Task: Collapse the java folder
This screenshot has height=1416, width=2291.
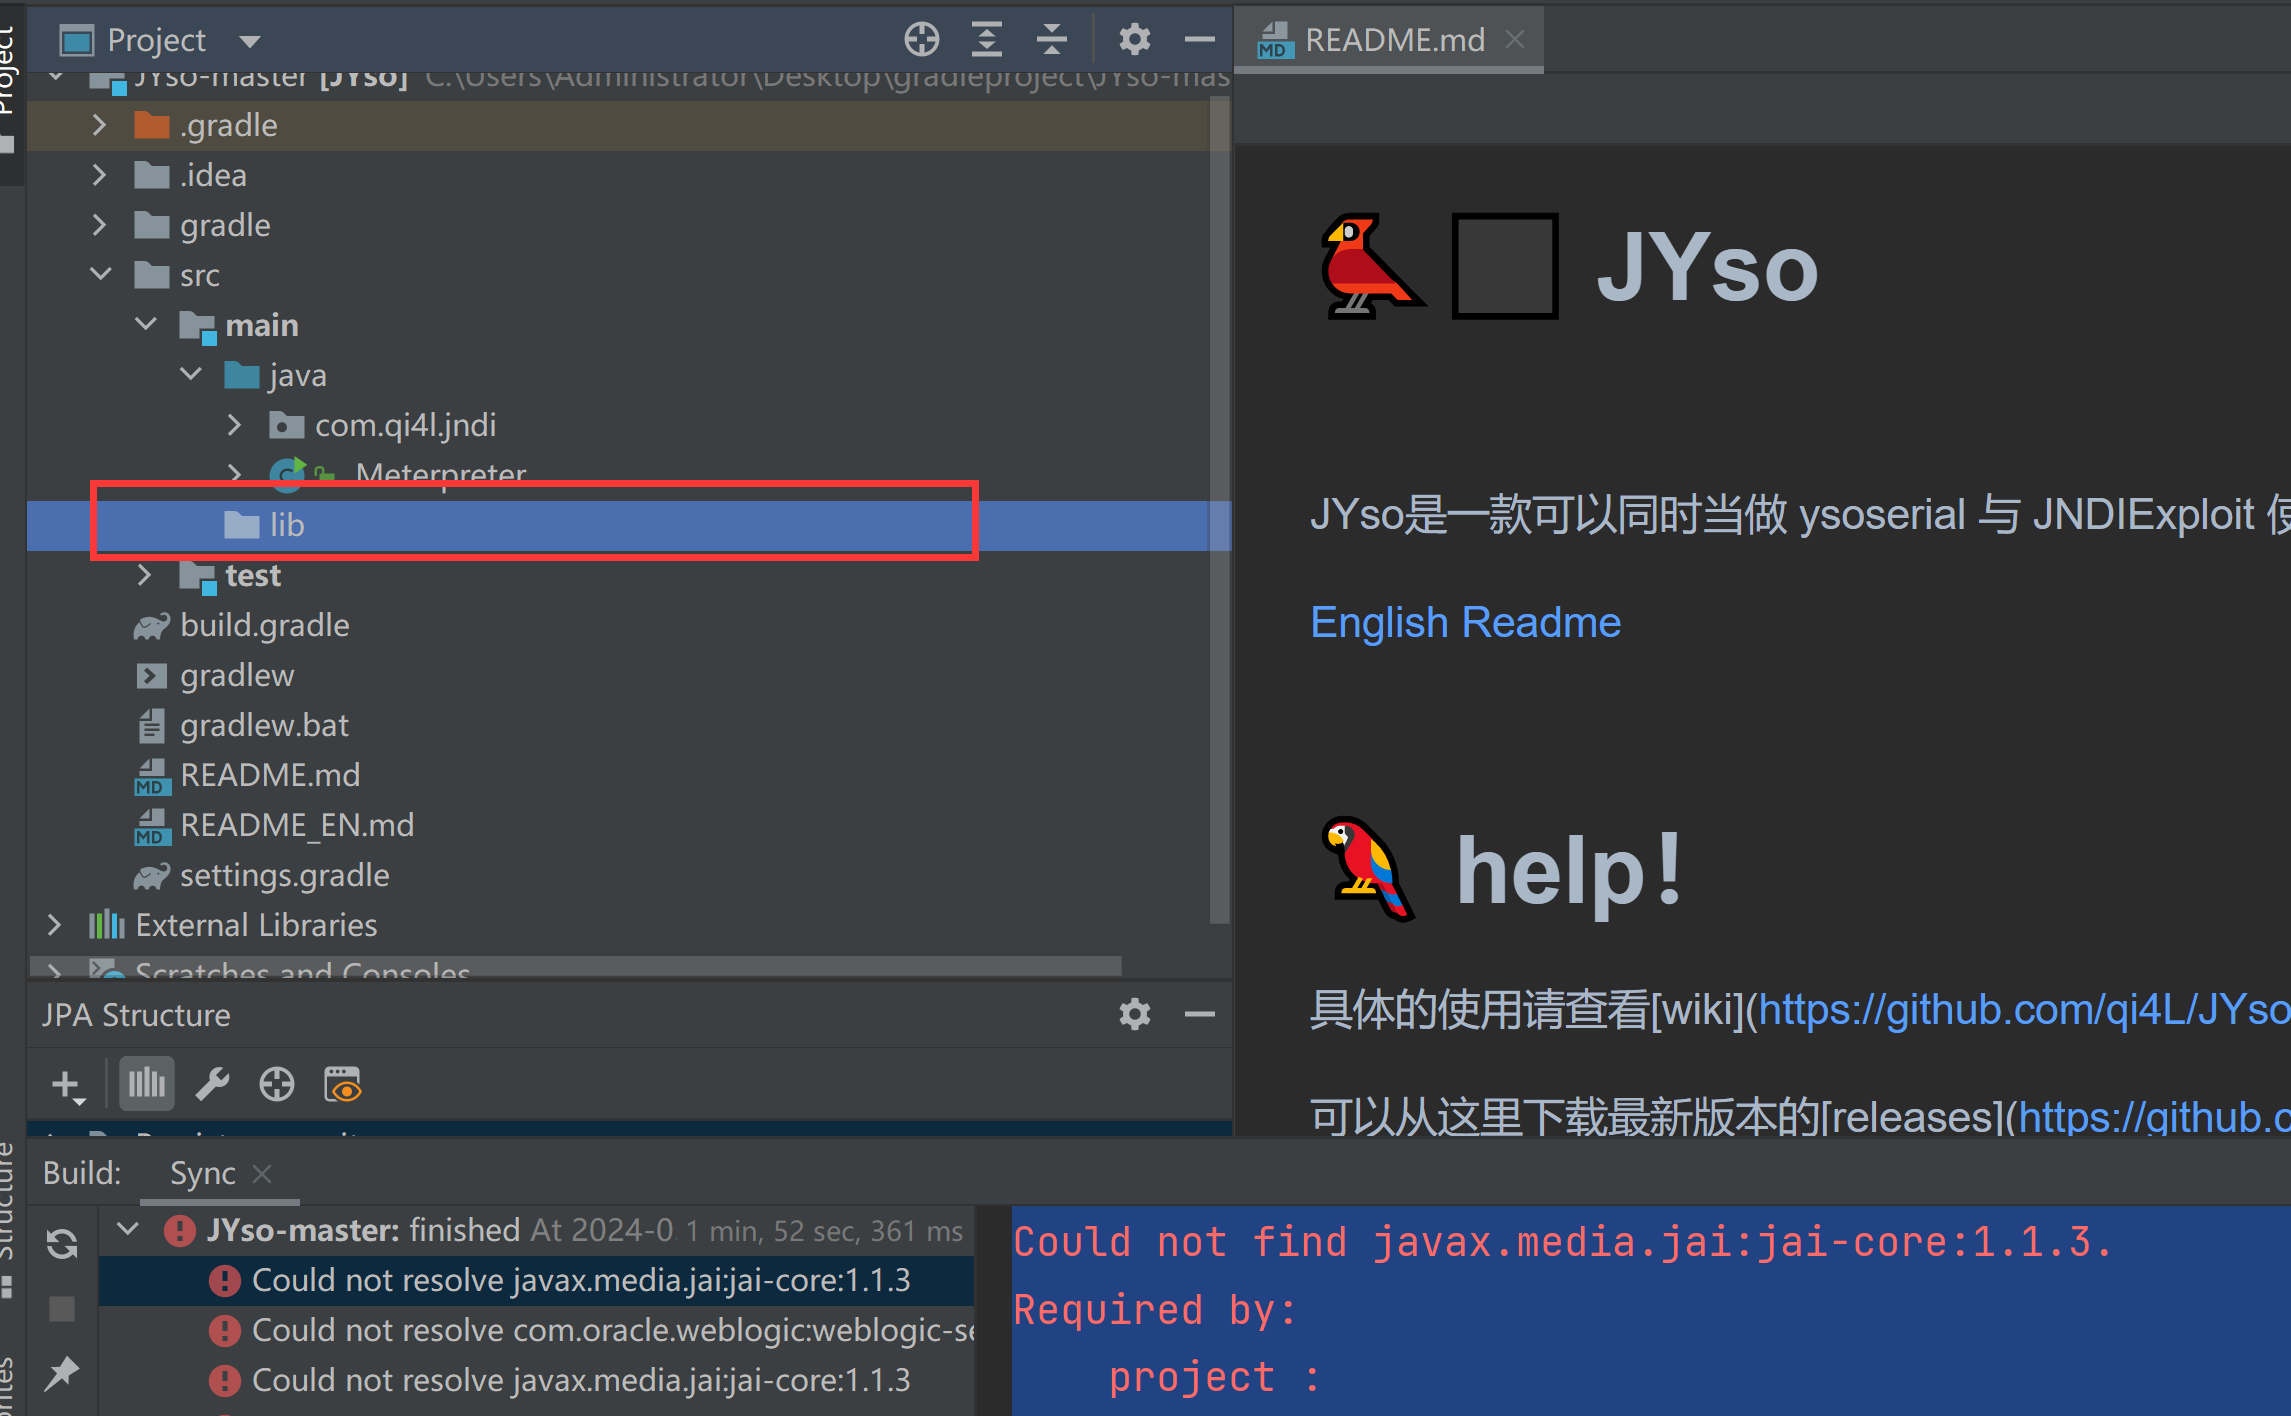Action: click(x=191, y=374)
